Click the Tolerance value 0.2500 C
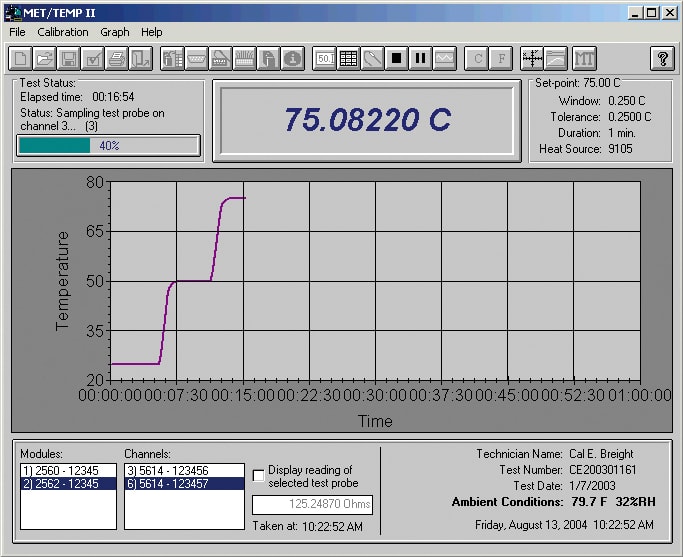This screenshot has height=557, width=683. coord(629,117)
